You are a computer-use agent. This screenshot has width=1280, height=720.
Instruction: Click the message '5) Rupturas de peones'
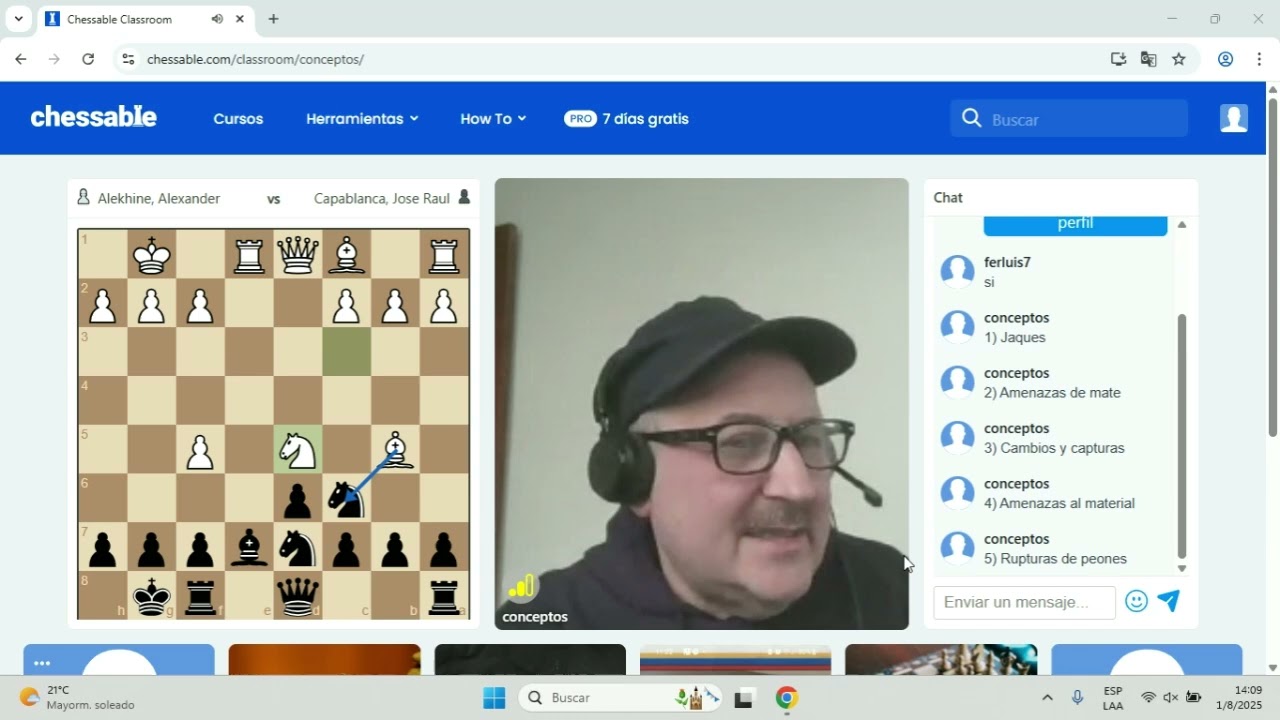1055,559
